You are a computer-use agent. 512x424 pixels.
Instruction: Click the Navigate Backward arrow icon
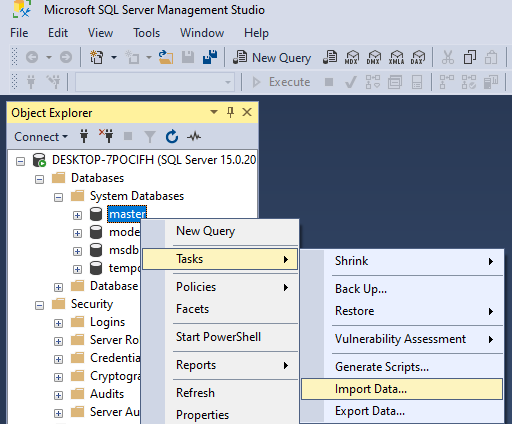pos(32,57)
